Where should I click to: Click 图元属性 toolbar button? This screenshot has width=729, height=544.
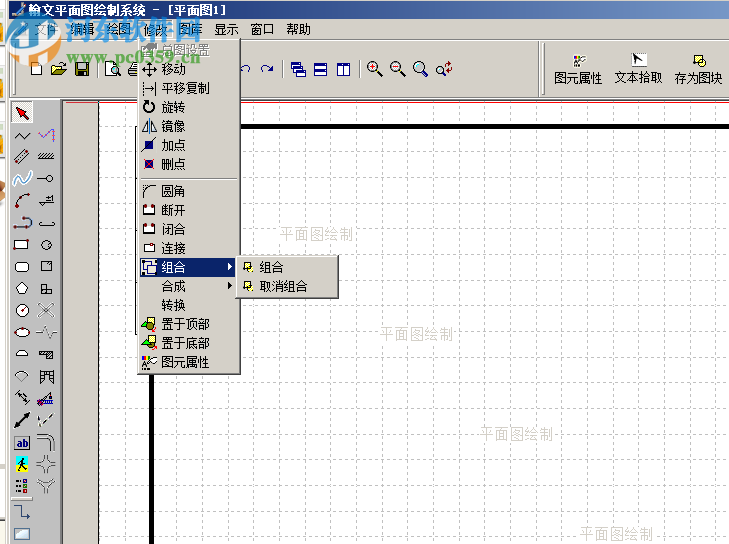(578, 70)
